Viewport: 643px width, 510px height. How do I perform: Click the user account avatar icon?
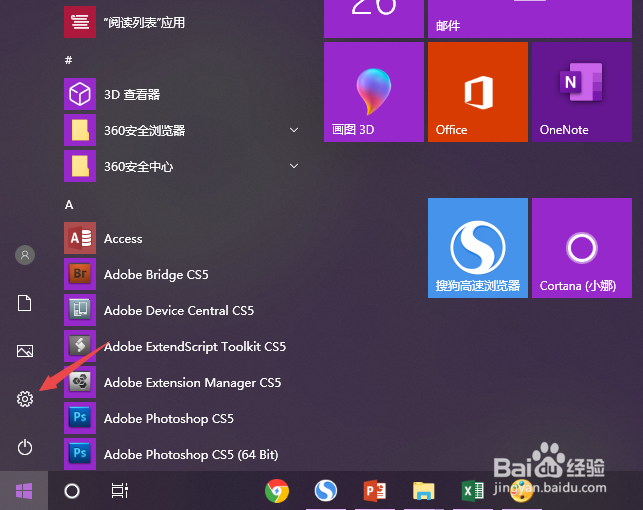[x=25, y=255]
